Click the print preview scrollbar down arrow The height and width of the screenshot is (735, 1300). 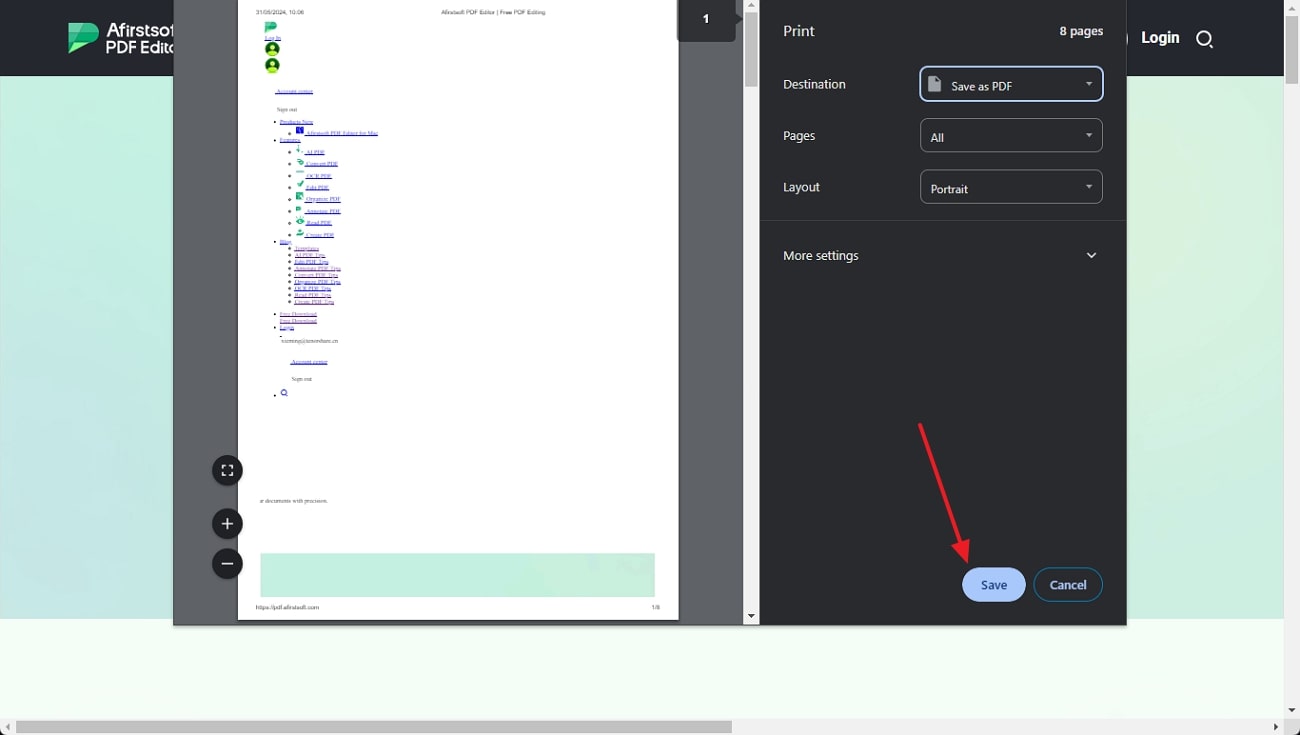[x=751, y=617]
